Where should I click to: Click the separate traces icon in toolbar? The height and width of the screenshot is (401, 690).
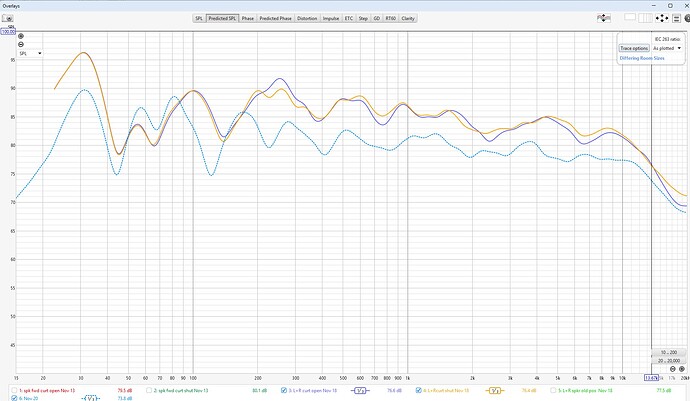pos(602,18)
